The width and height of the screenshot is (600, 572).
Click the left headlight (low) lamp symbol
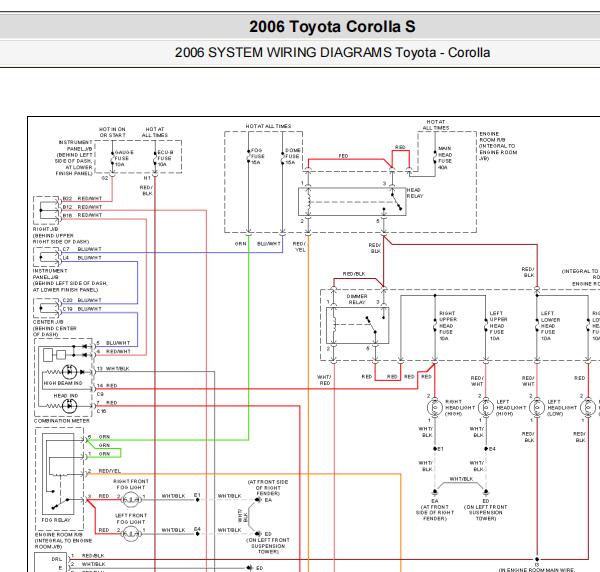pyautogui.click(x=537, y=408)
